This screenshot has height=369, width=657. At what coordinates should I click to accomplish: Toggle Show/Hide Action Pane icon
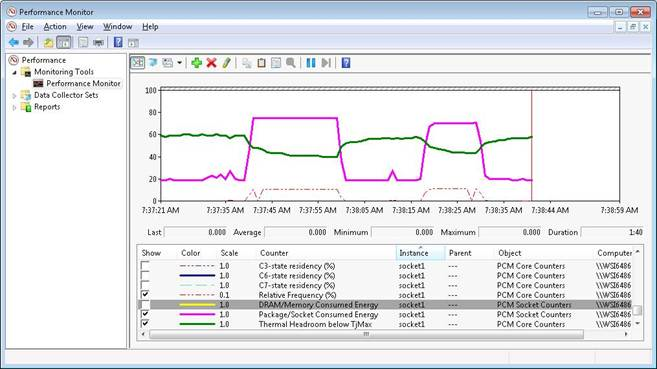133,42
